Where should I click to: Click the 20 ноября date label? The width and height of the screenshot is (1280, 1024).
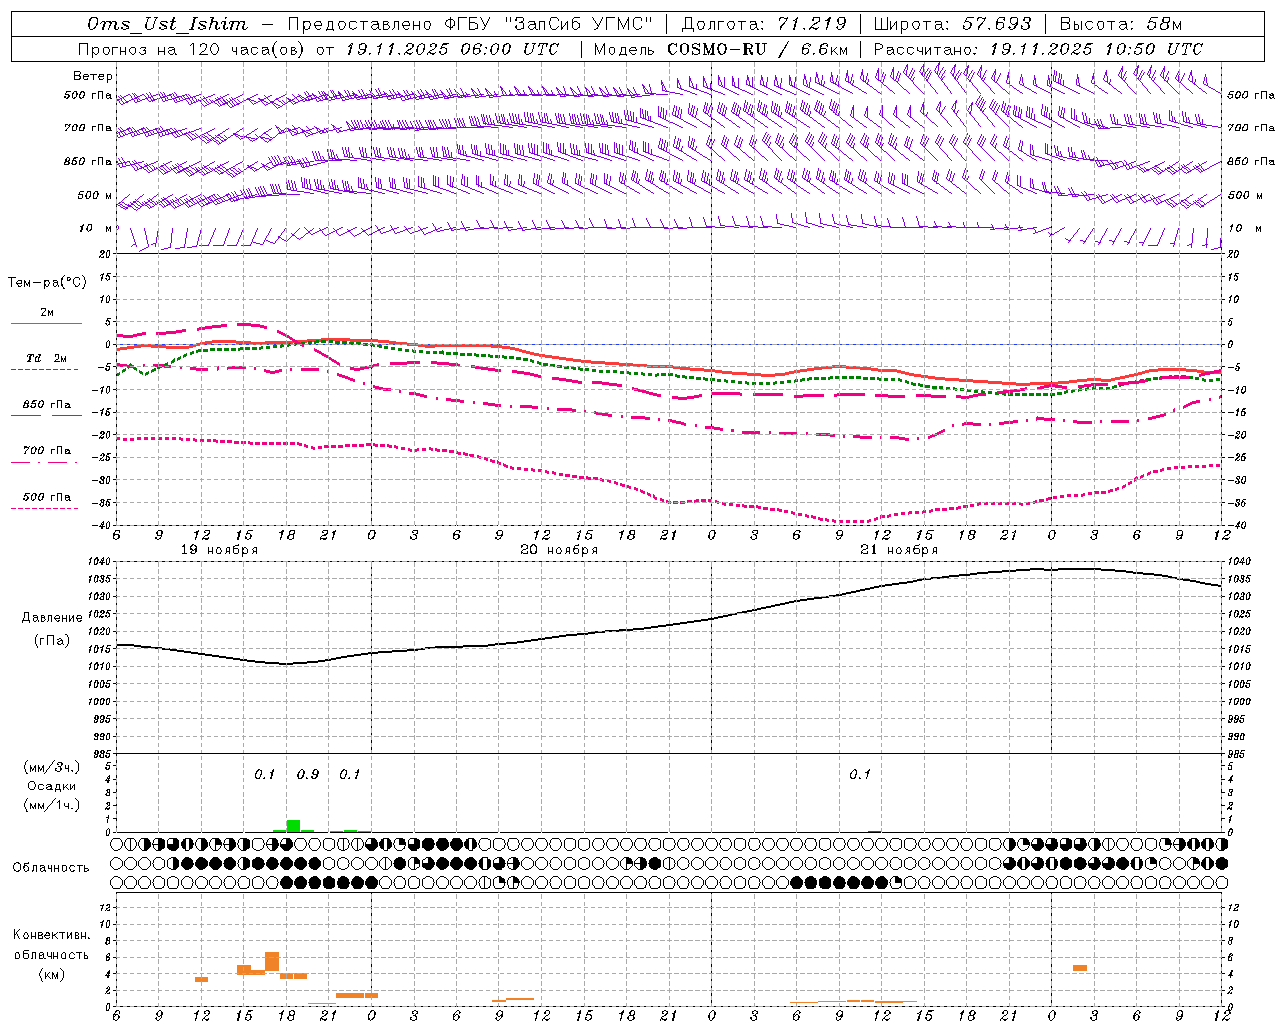[559, 550]
